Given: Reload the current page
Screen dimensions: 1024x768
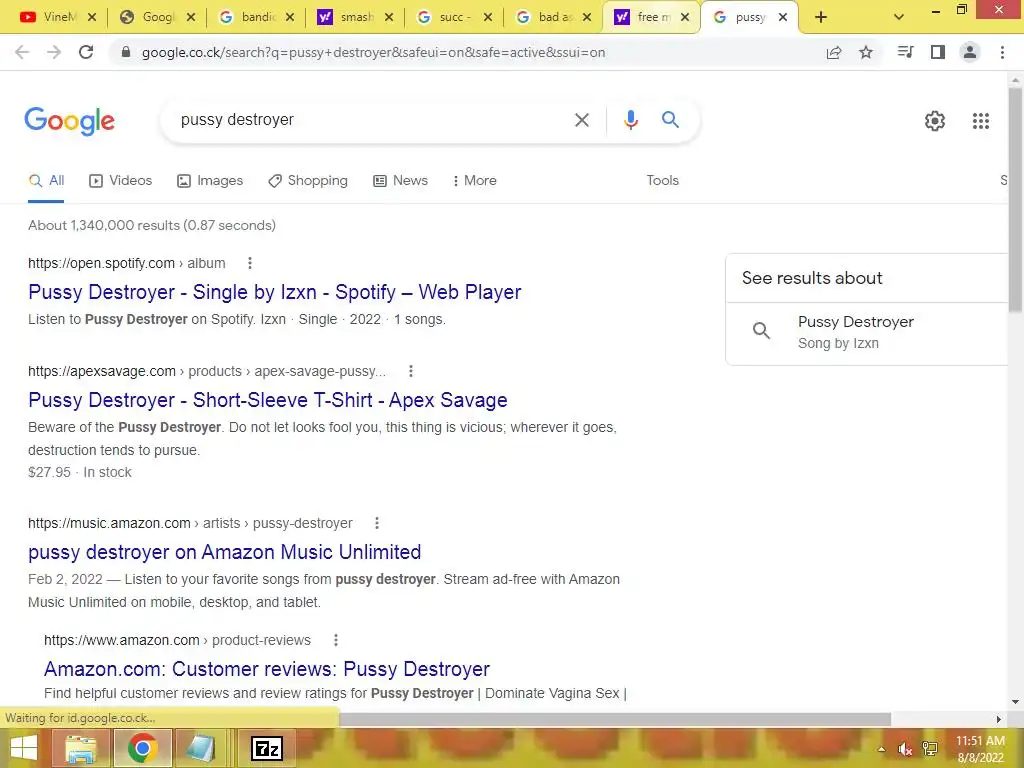Looking at the screenshot, I should click(86, 52).
